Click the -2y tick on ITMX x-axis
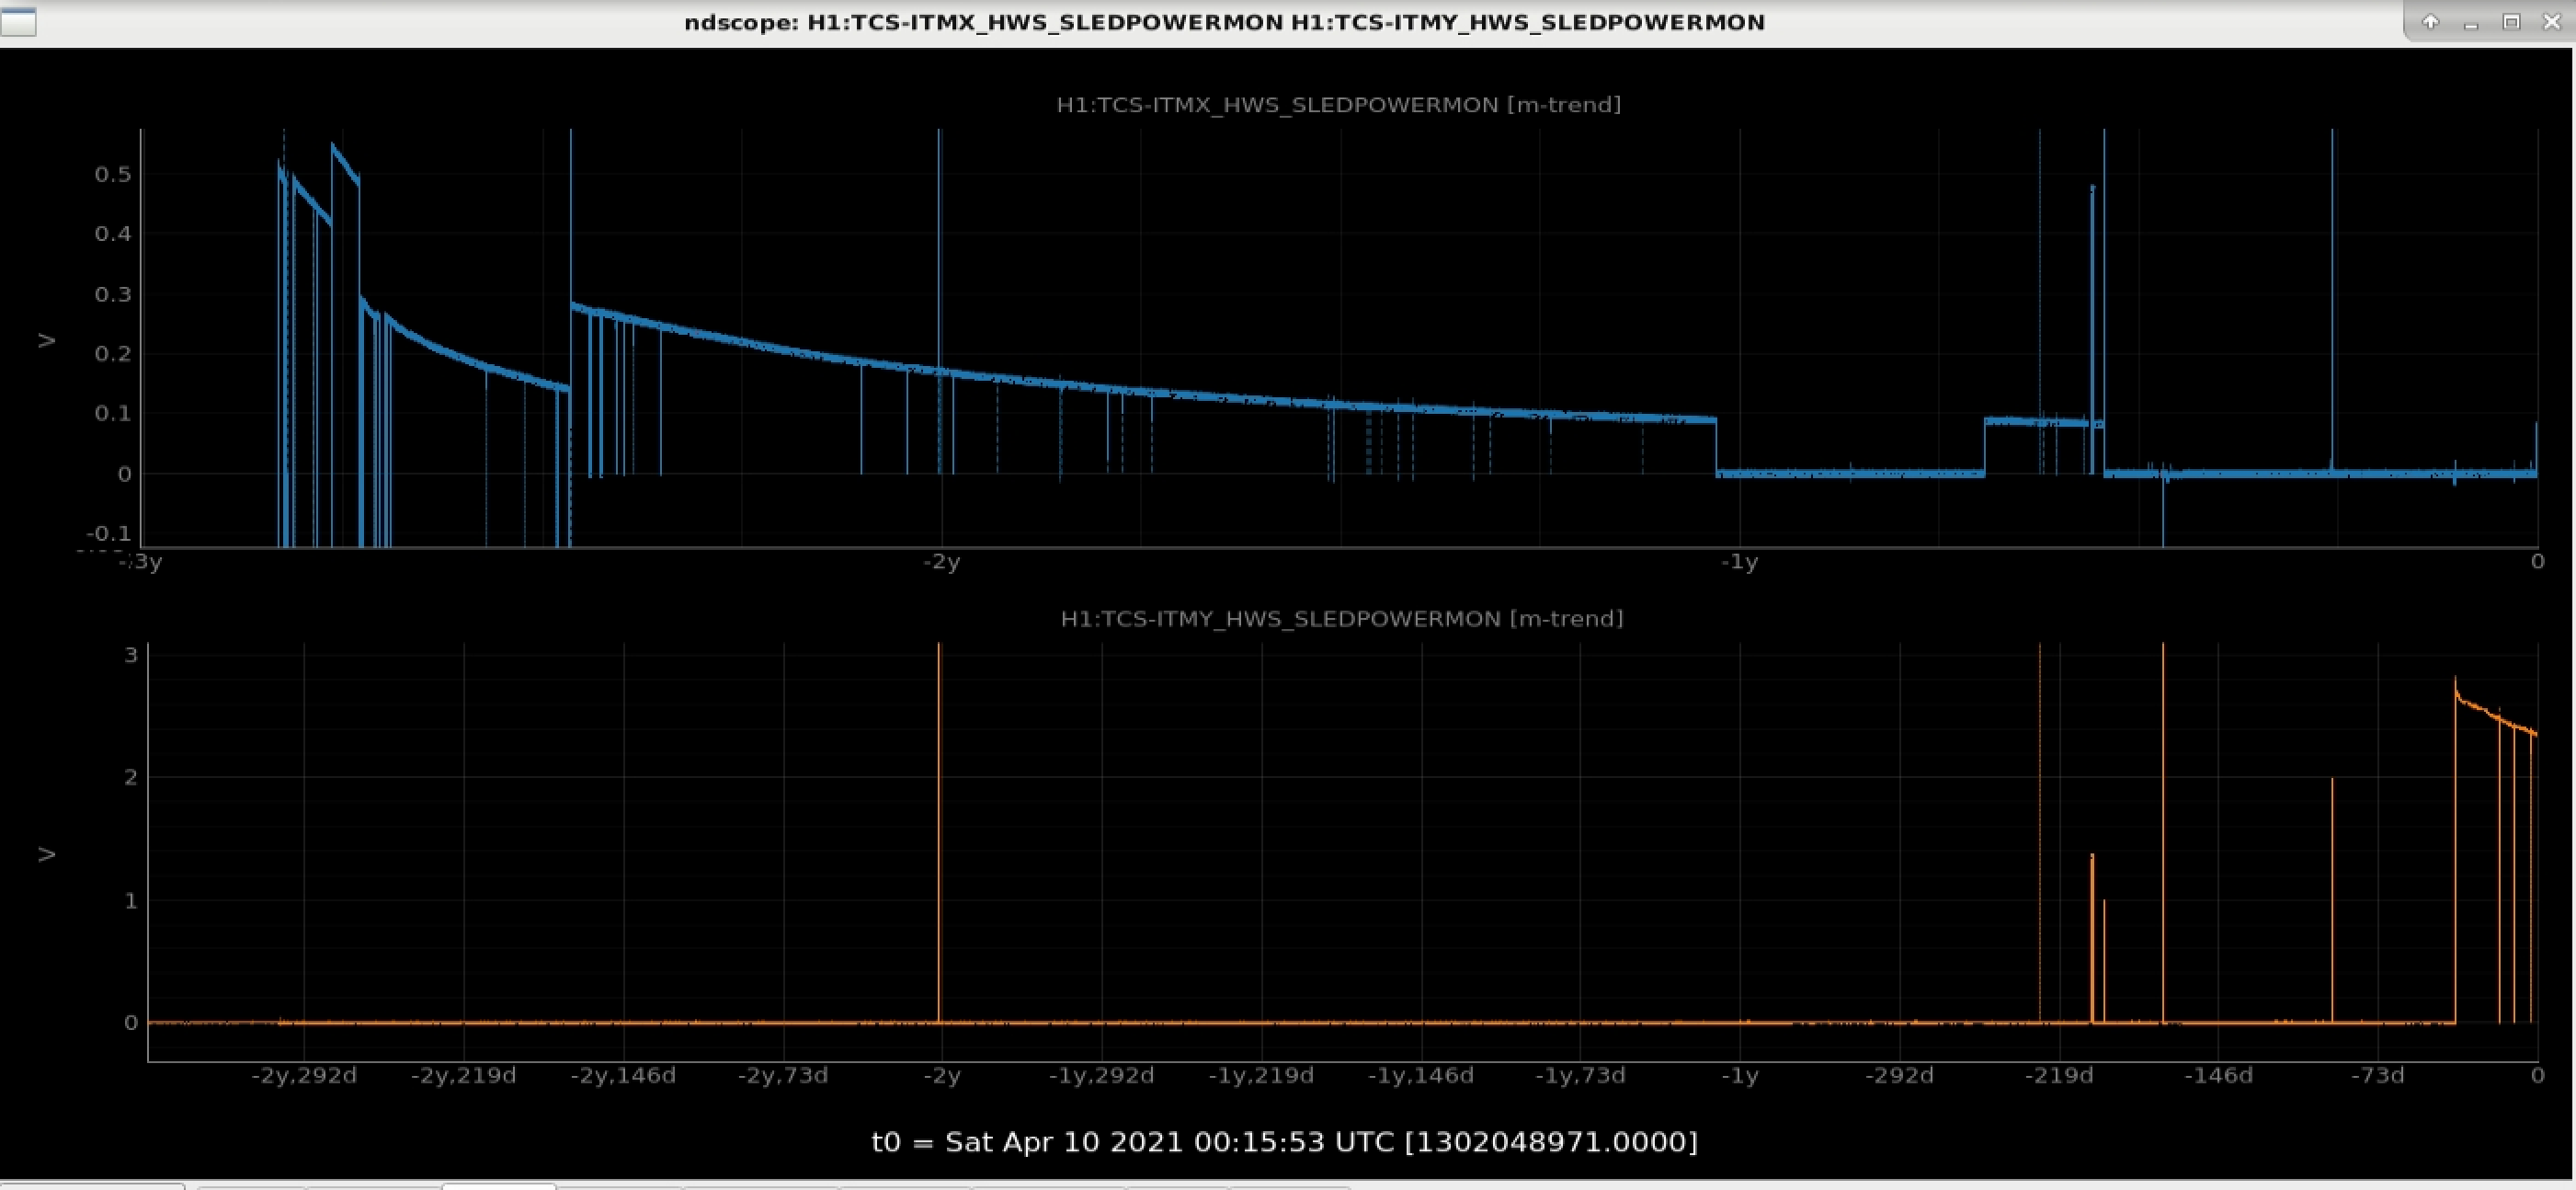The height and width of the screenshot is (1190, 2576). [941, 562]
